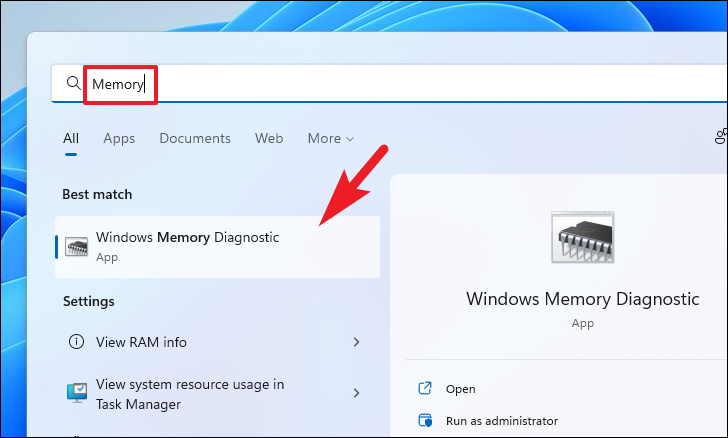Switch to the Web tab

pyautogui.click(x=269, y=138)
